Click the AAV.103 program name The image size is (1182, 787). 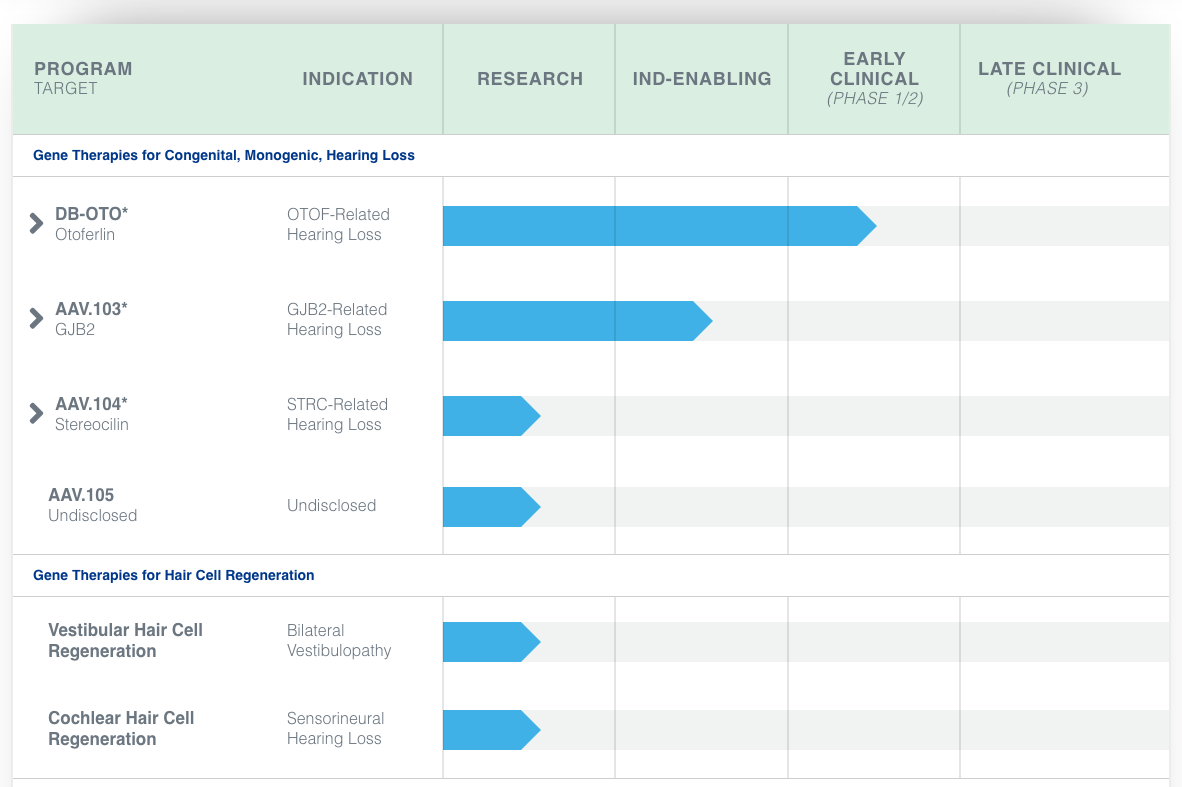tap(91, 309)
